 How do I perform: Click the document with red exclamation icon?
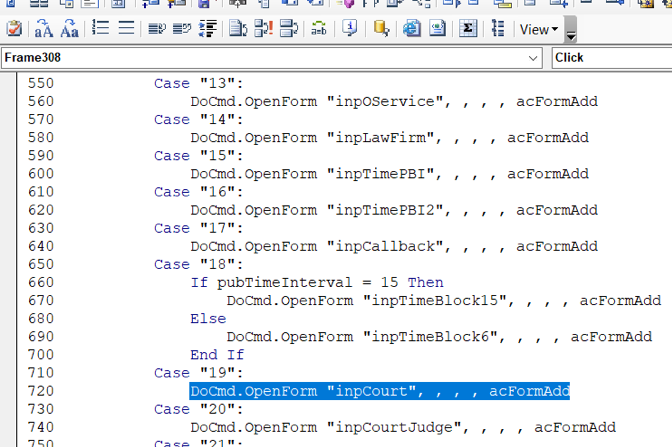click(x=263, y=29)
